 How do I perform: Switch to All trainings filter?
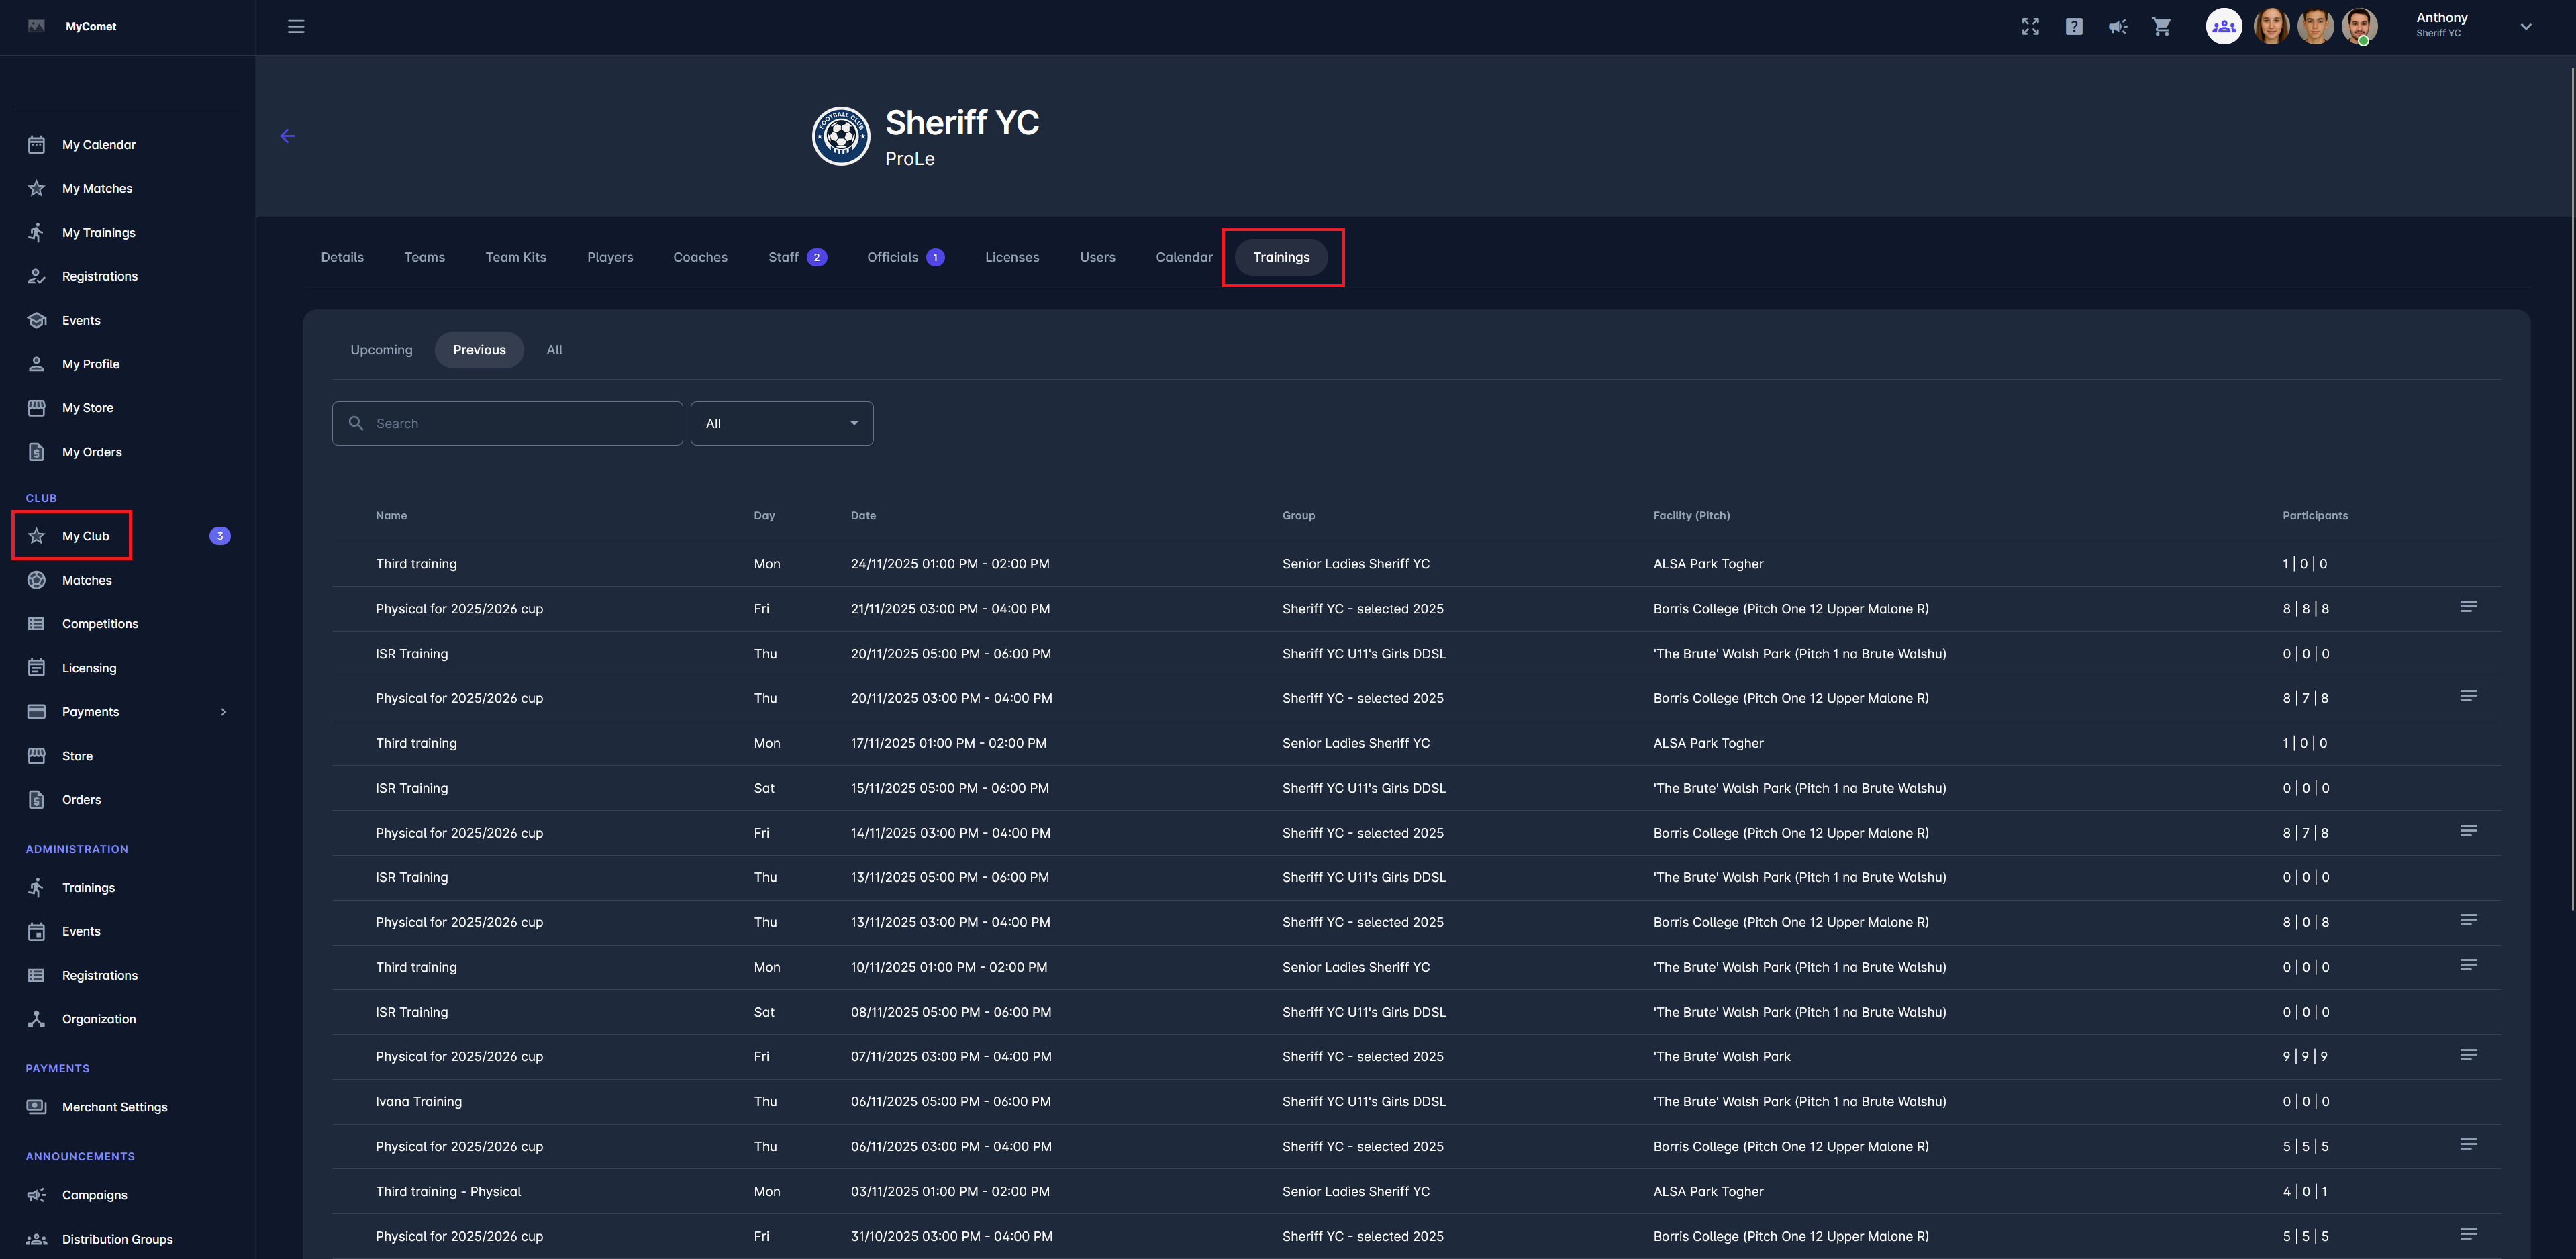point(554,350)
